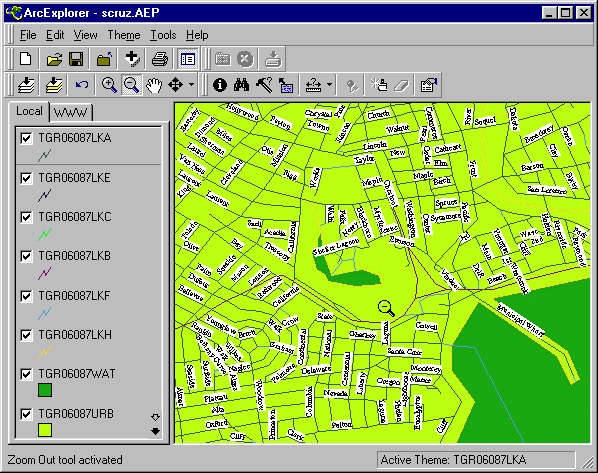Open Theme Properties toolbar icon
Viewport: 598px width, 473px height.
429,85
